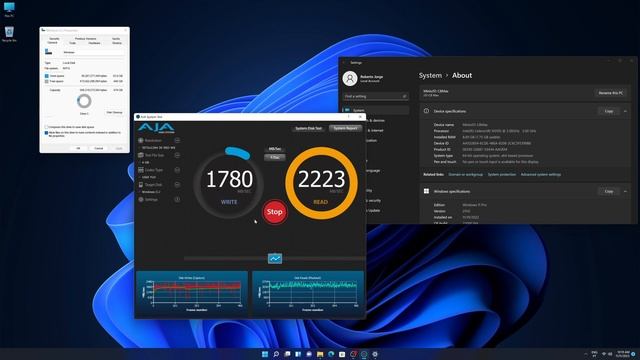The image size is (640, 360).
Task: Click the System Disk Test button
Action: pyautogui.click(x=308, y=128)
